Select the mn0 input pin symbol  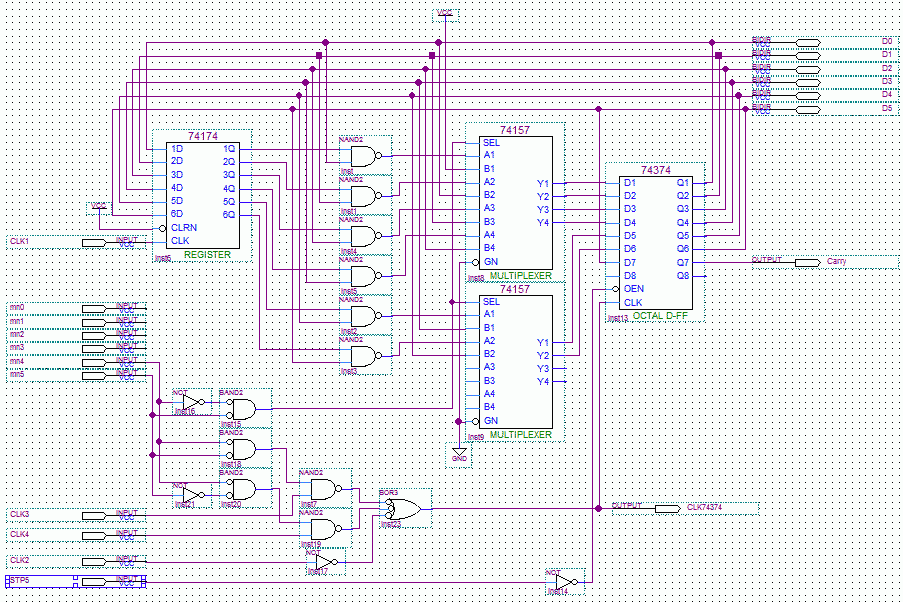(94, 309)
